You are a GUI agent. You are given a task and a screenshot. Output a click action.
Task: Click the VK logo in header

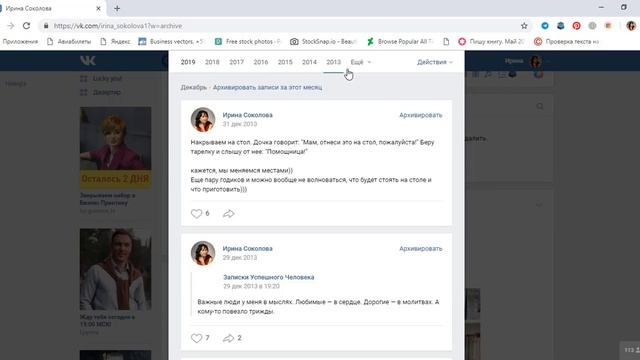(x=88, y=61)
